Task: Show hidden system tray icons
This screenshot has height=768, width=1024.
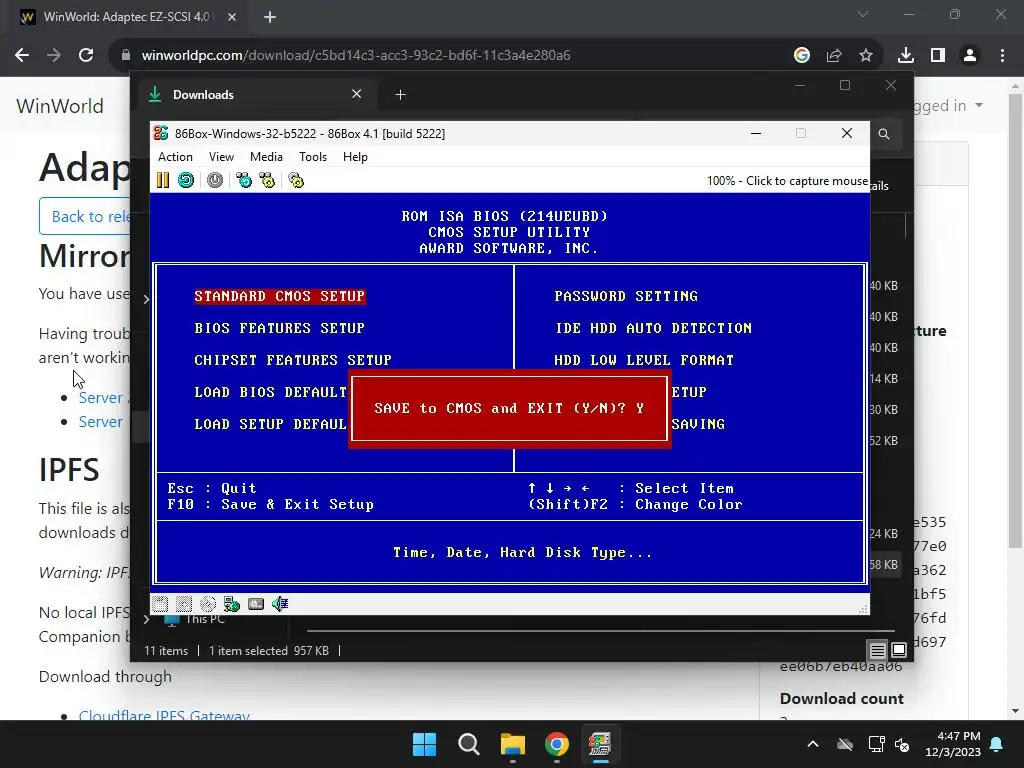Action: click(813, 744)
